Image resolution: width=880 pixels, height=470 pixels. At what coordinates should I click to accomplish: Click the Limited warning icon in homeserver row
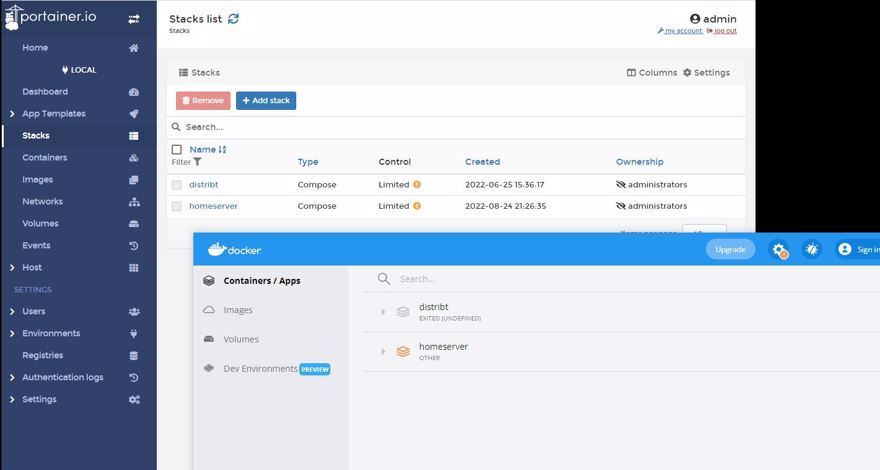click(x=417, y=206)
